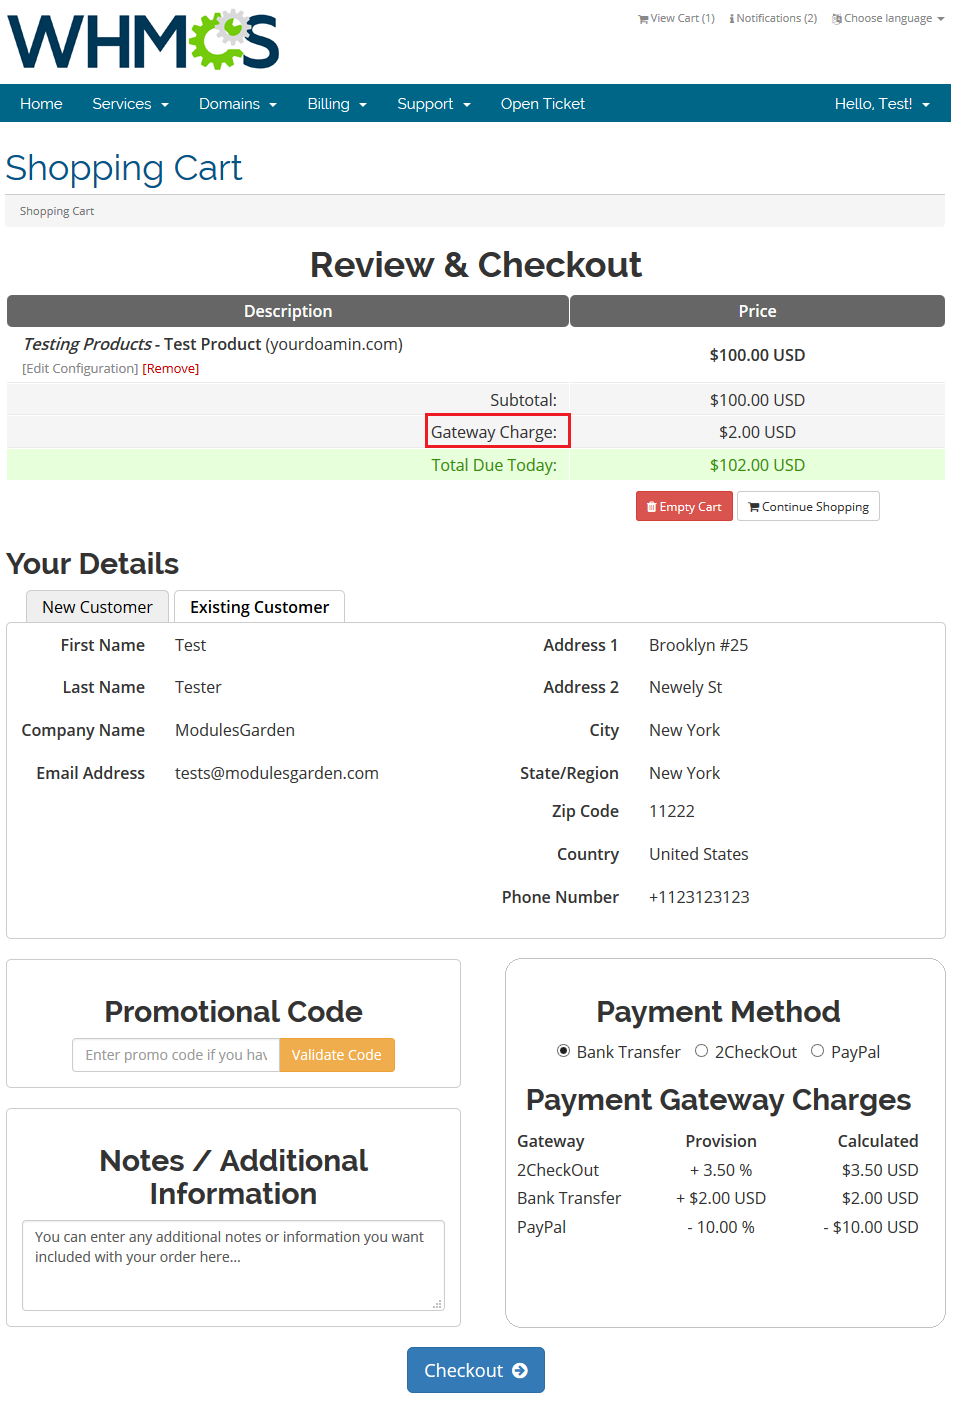
Task: Focus the promo code input field
Action: pos(176,1055)
